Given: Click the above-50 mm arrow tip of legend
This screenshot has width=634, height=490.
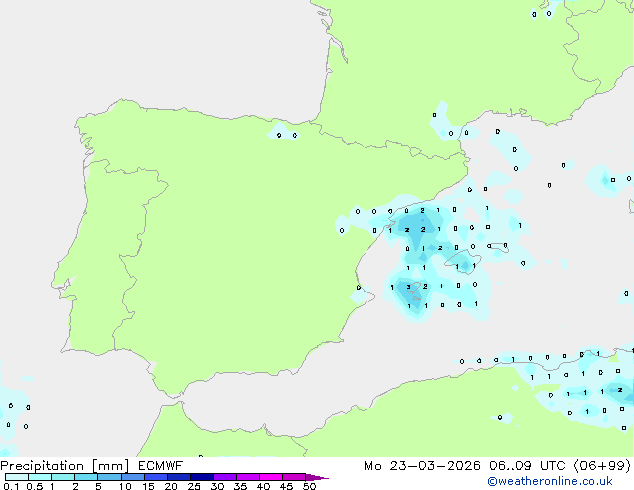Looking at the screenshot, I should point(317,477).
